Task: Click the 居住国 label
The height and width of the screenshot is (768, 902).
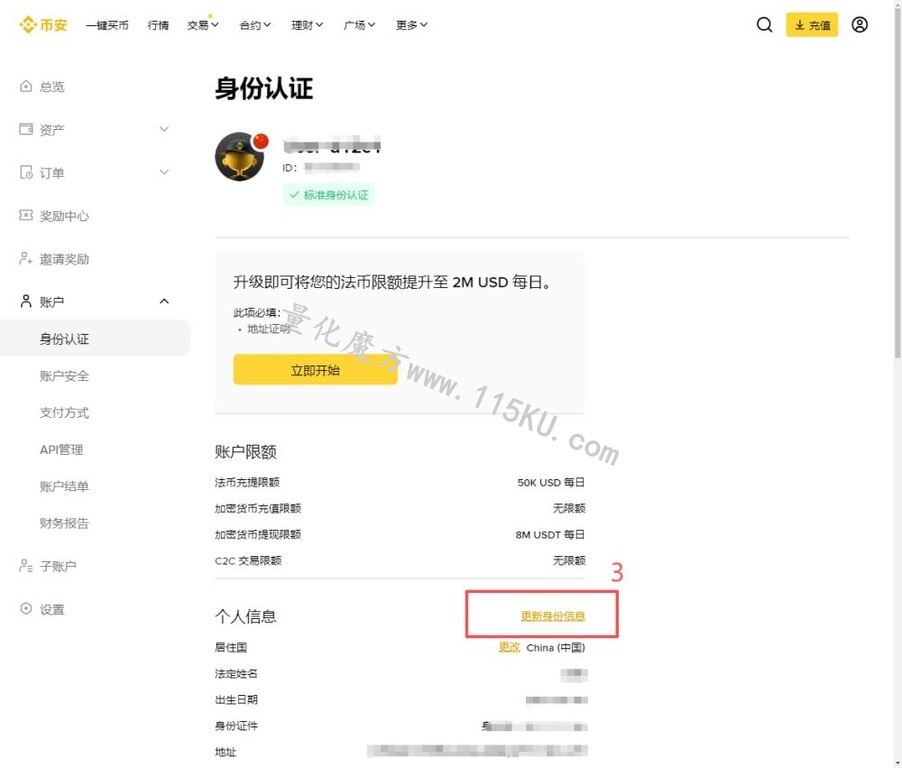Action: point(231,647)
